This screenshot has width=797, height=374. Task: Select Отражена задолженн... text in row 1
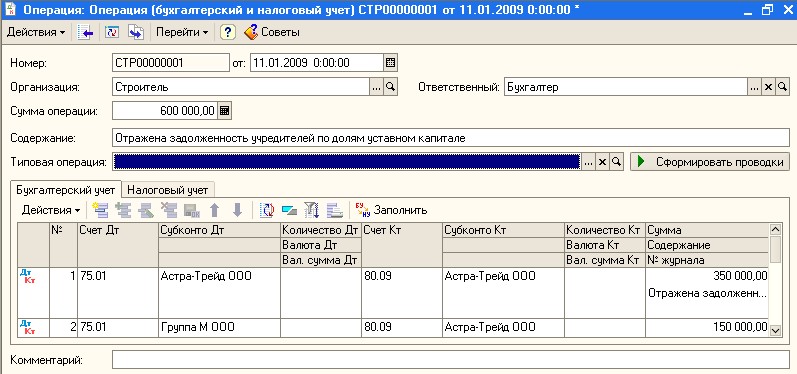(x=707, y=294)
